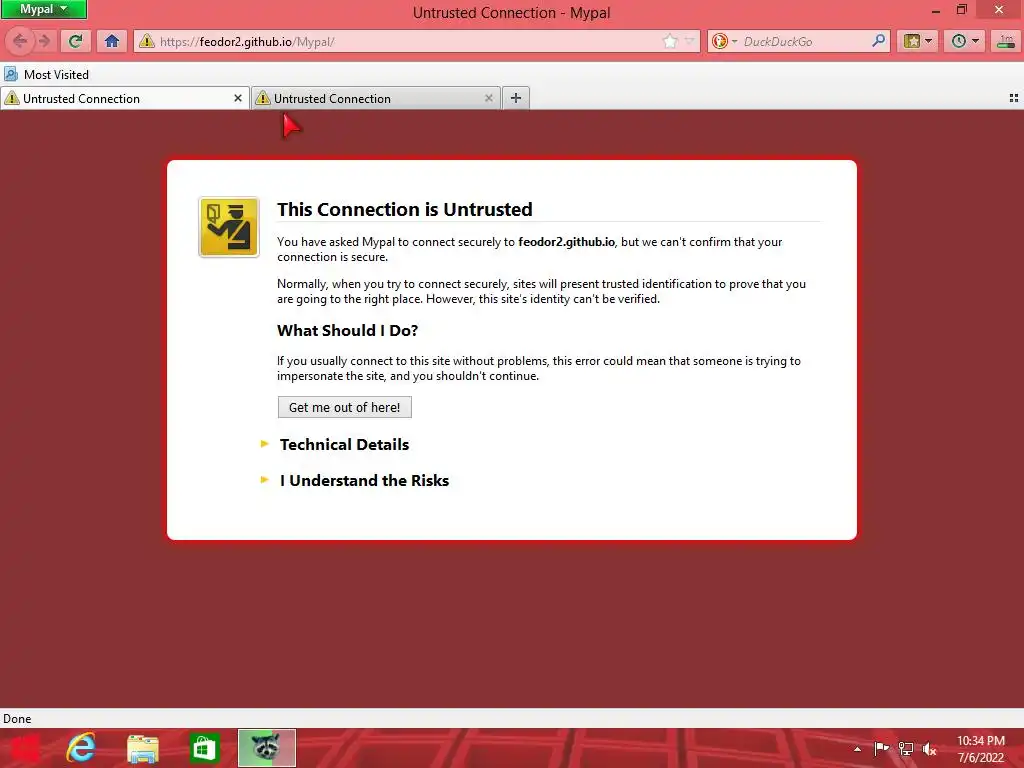Open the Action Center flag icon
Image resolution: width=1024 pixels, height=768 pixels.
(x=881, y=748)
